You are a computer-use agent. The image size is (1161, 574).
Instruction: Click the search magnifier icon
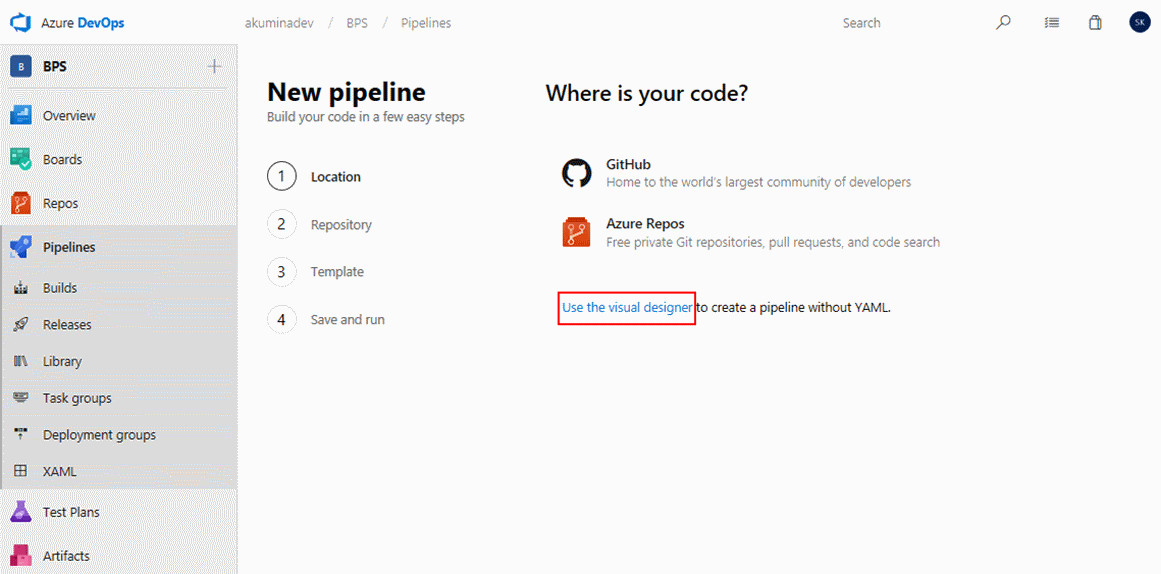(x=1003, y=23)
